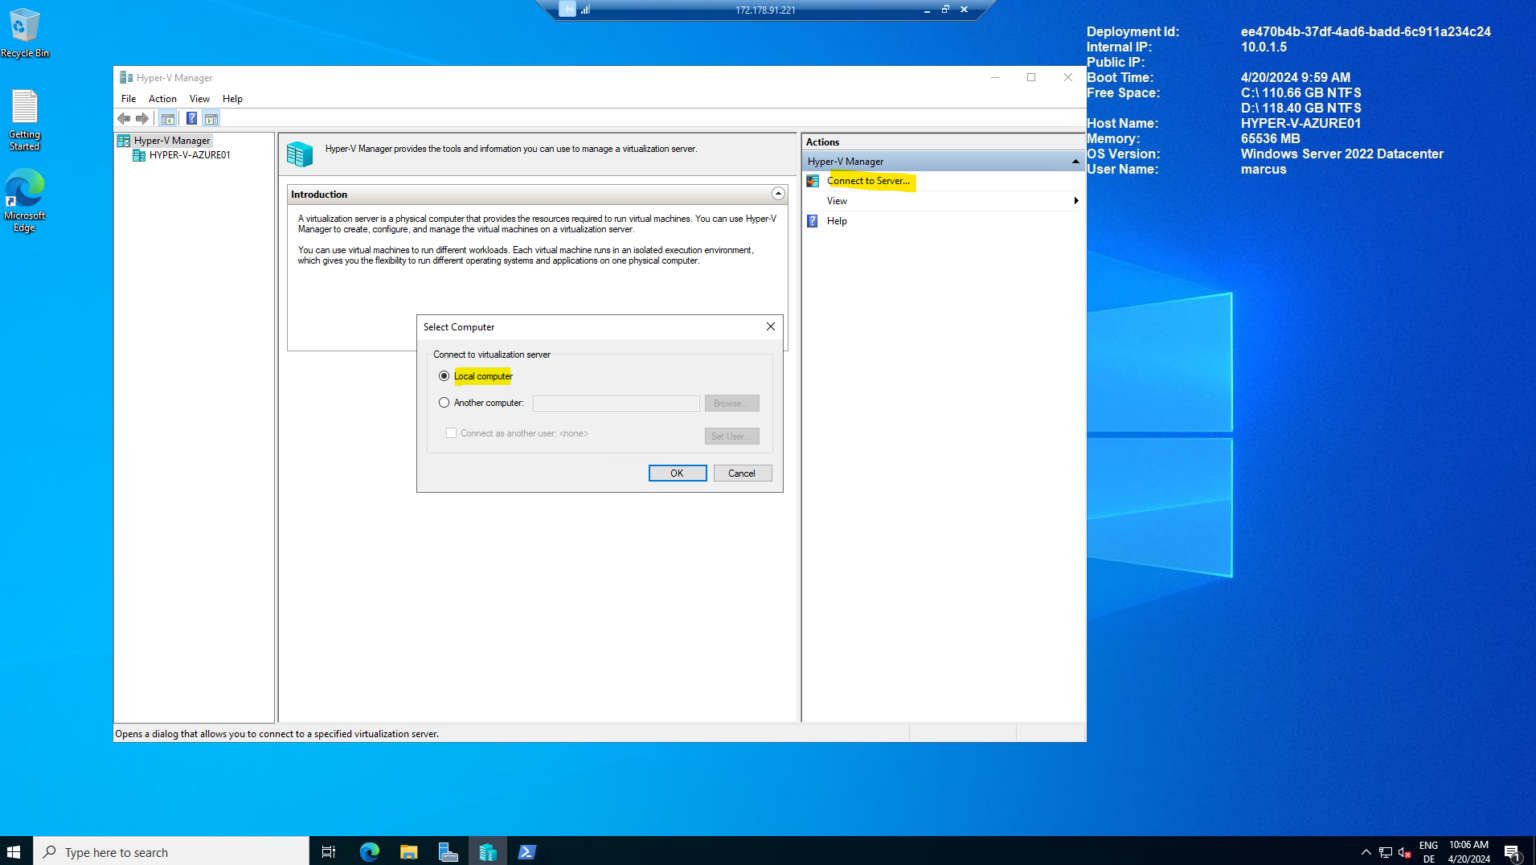This screenshot has height=865, width=1536.
Task: Click the Help icon in the Actions pane
Action: pos(813,221)
